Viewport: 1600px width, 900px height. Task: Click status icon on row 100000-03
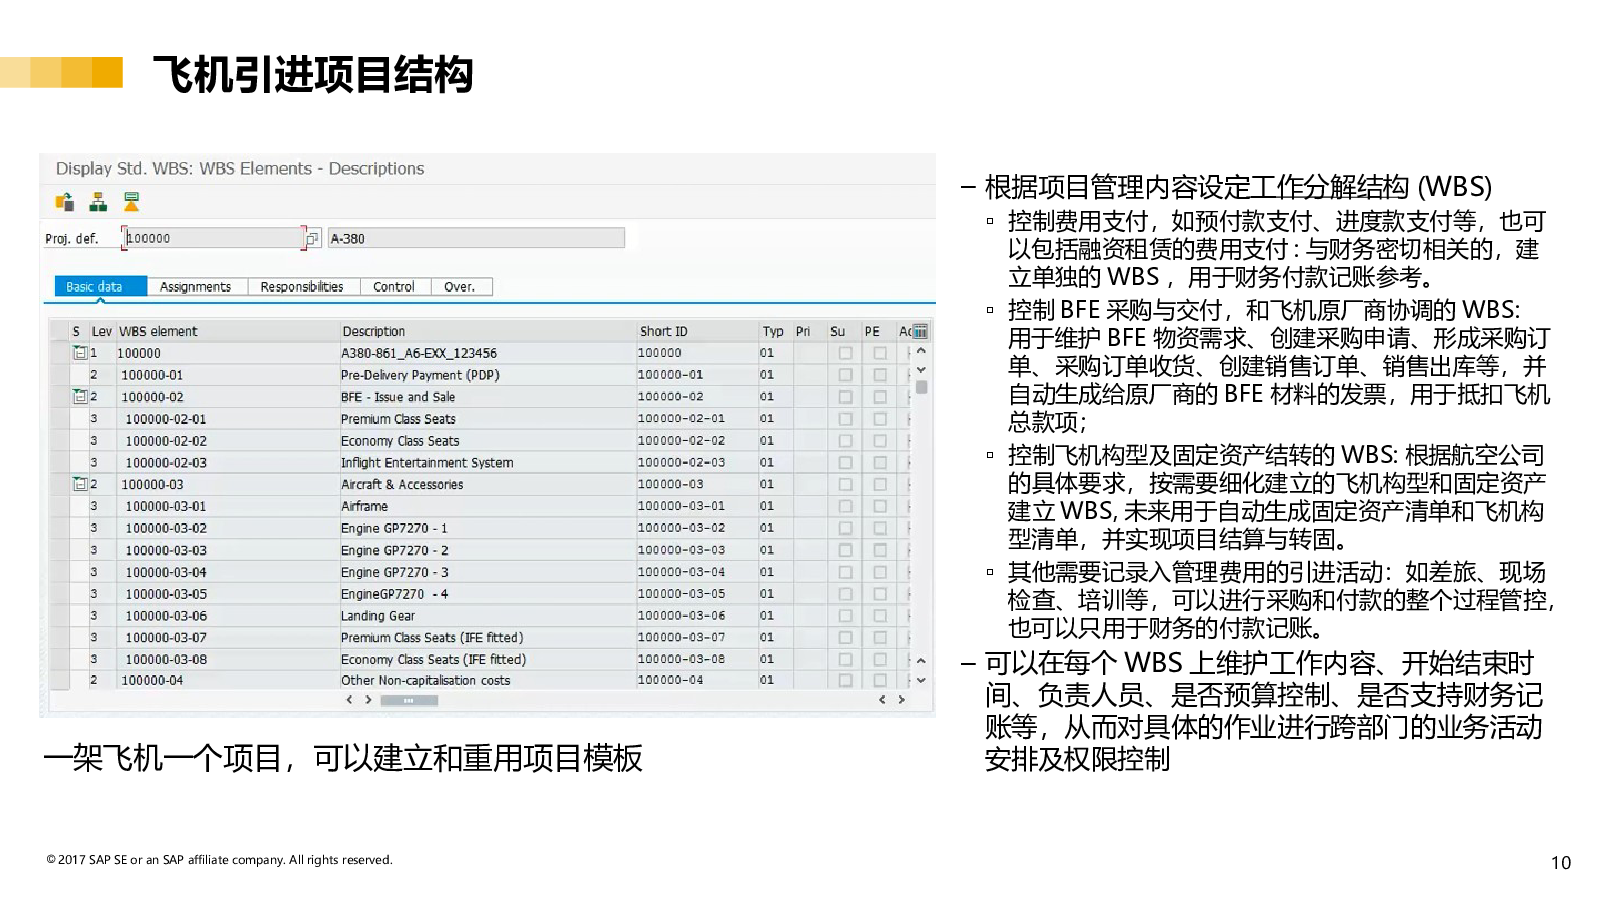pyautogui.click(x=79, y=484)
